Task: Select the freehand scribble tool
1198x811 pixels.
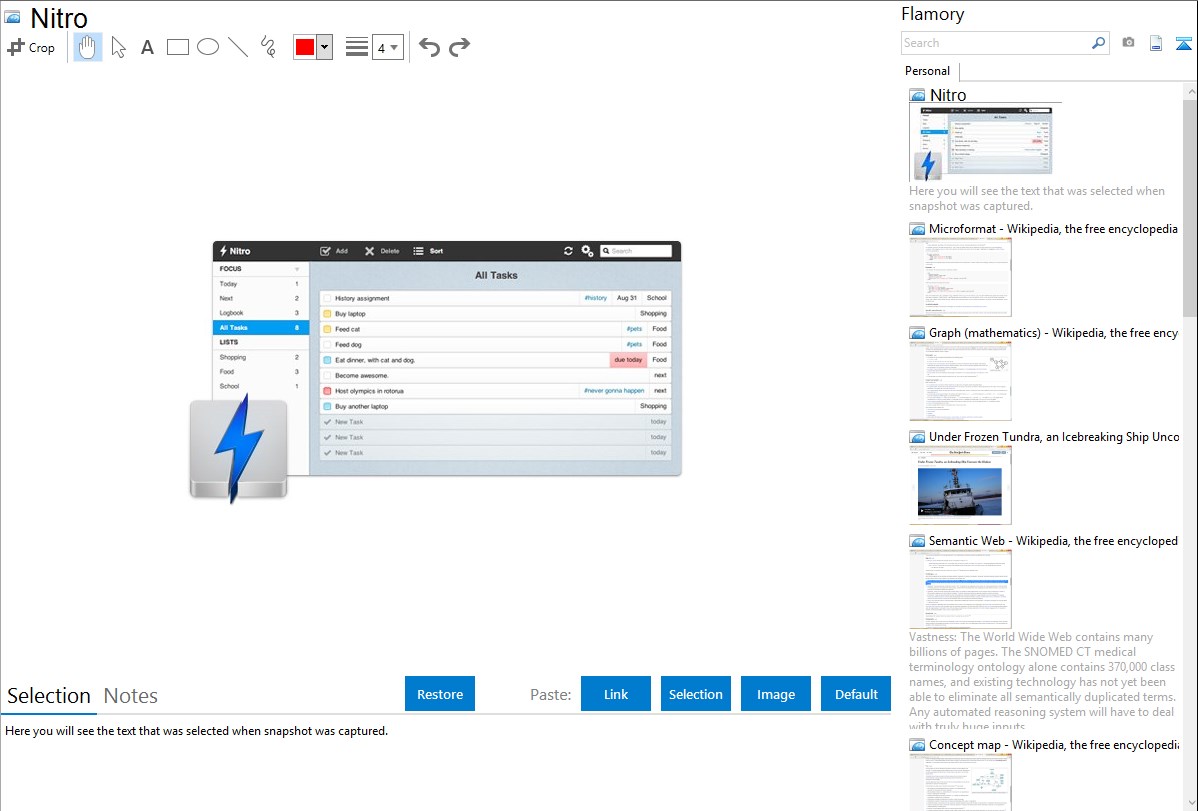Action: point(268,47)
